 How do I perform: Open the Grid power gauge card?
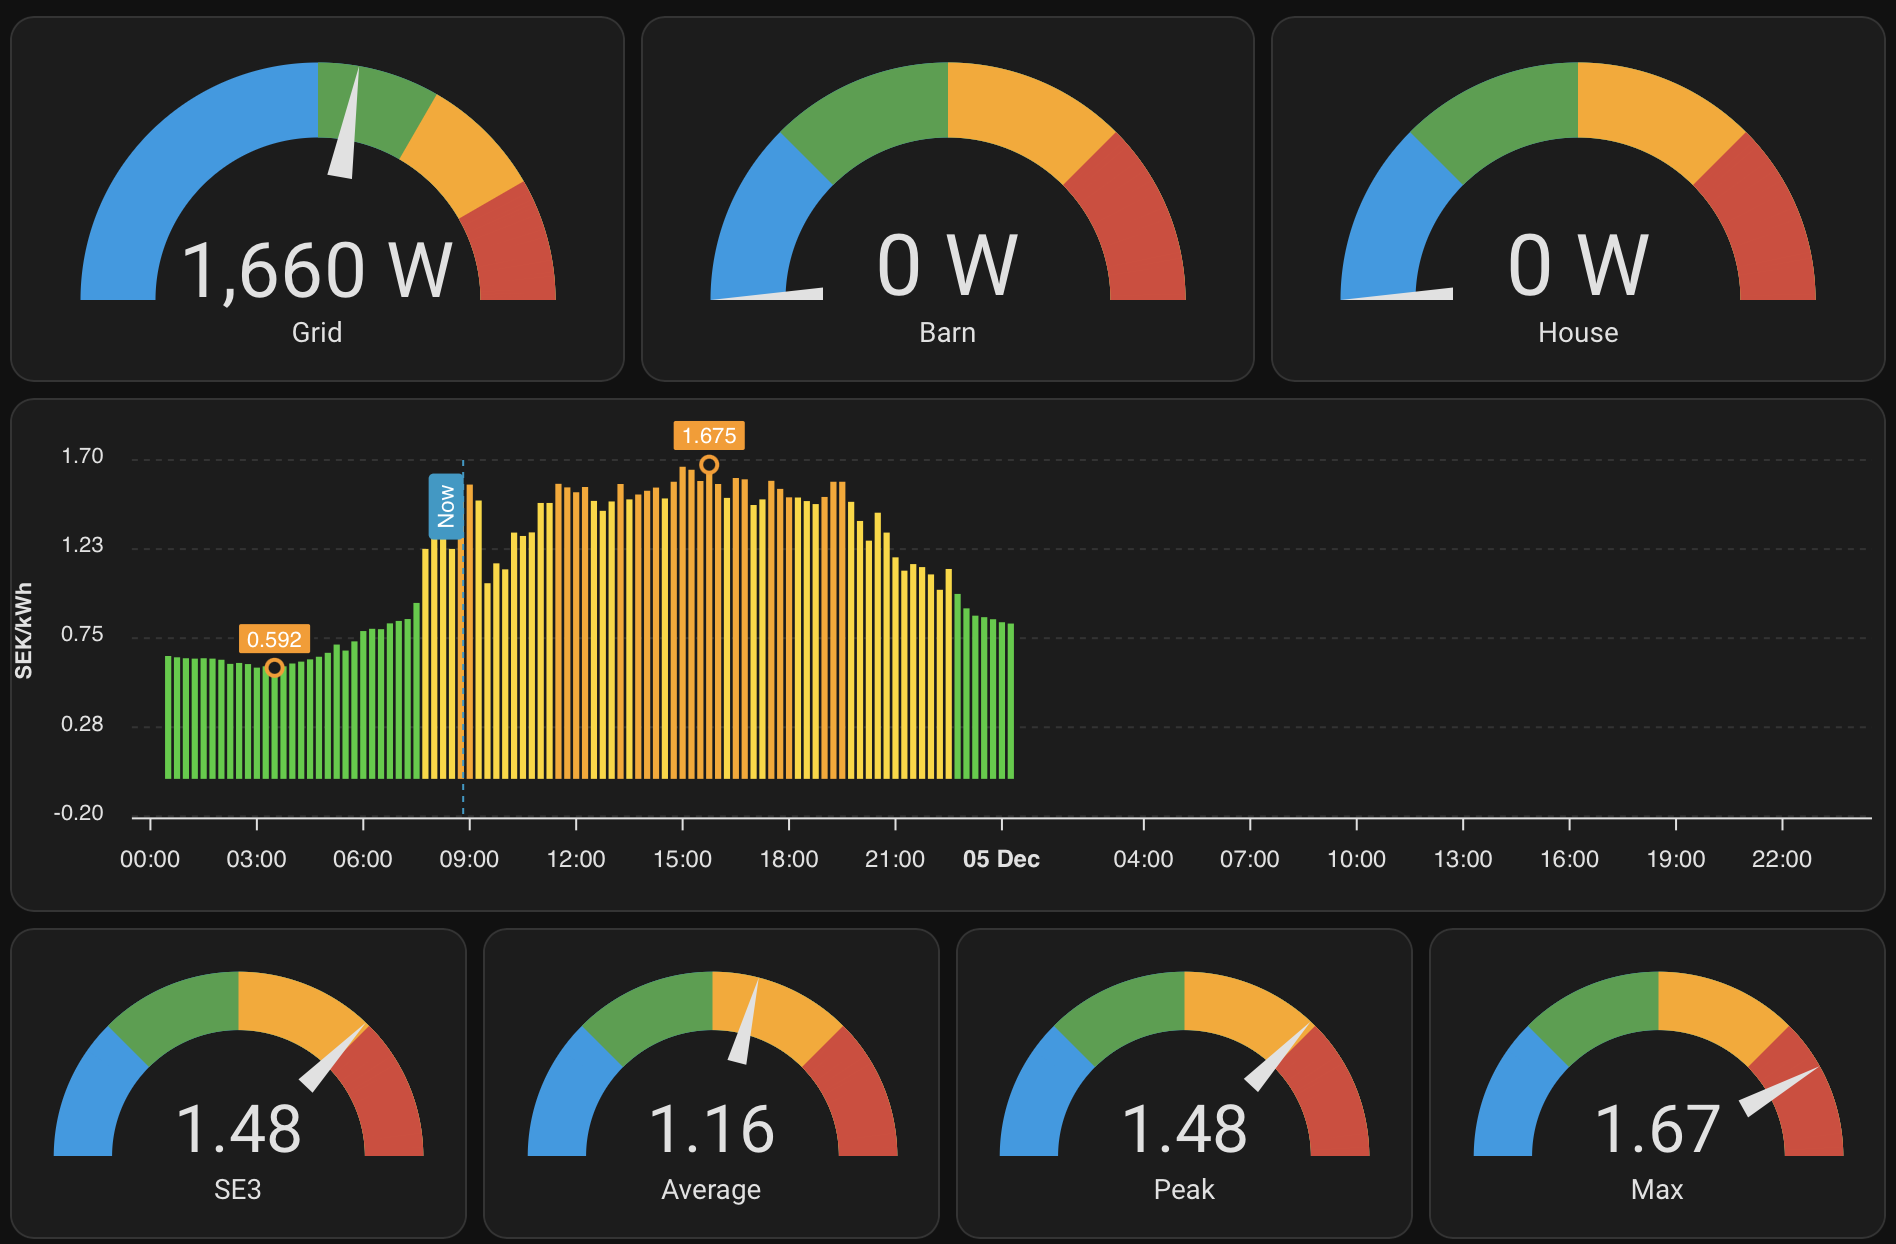click(x=317, y=198)
